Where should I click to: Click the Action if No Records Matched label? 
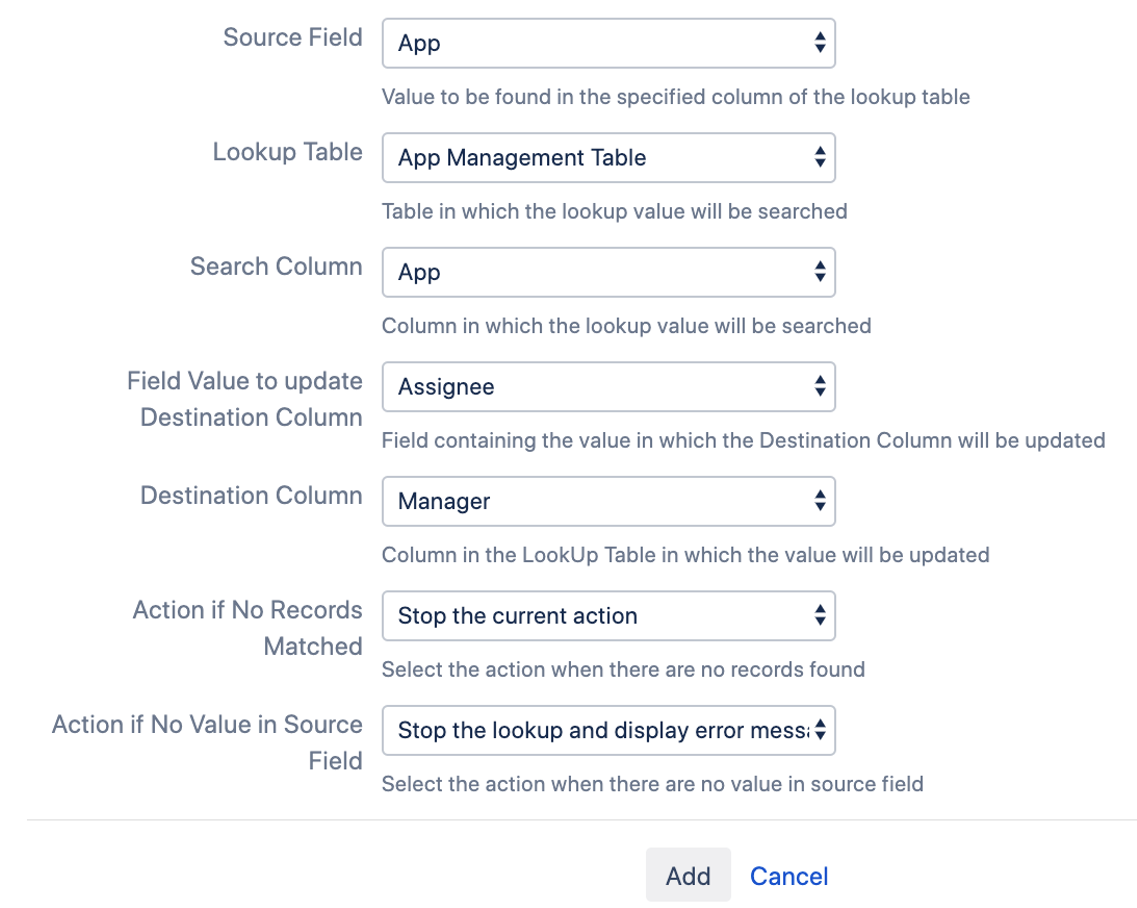(247, 628)
